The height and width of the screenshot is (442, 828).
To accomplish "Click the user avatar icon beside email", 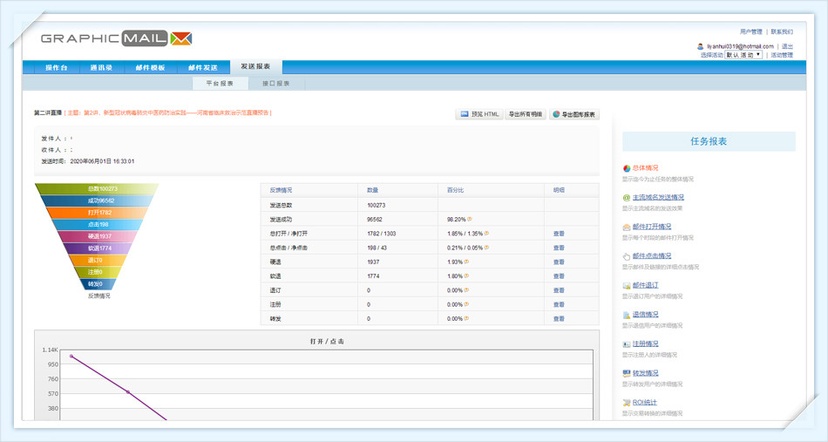I will 700,46.
